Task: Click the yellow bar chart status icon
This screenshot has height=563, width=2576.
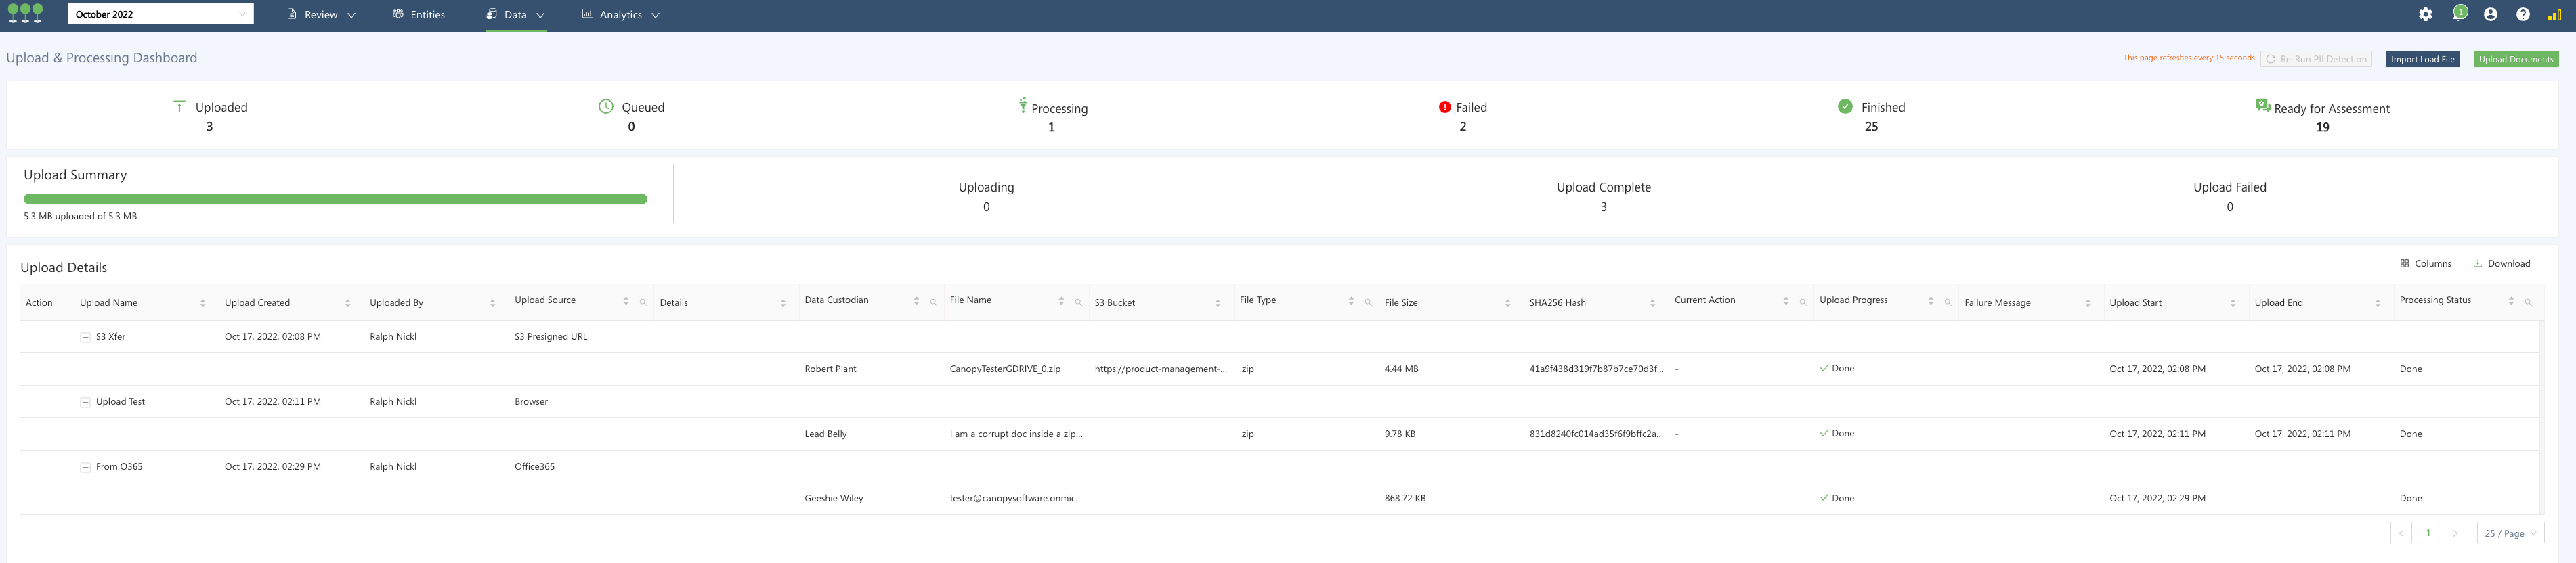Action: (2554, 14)
